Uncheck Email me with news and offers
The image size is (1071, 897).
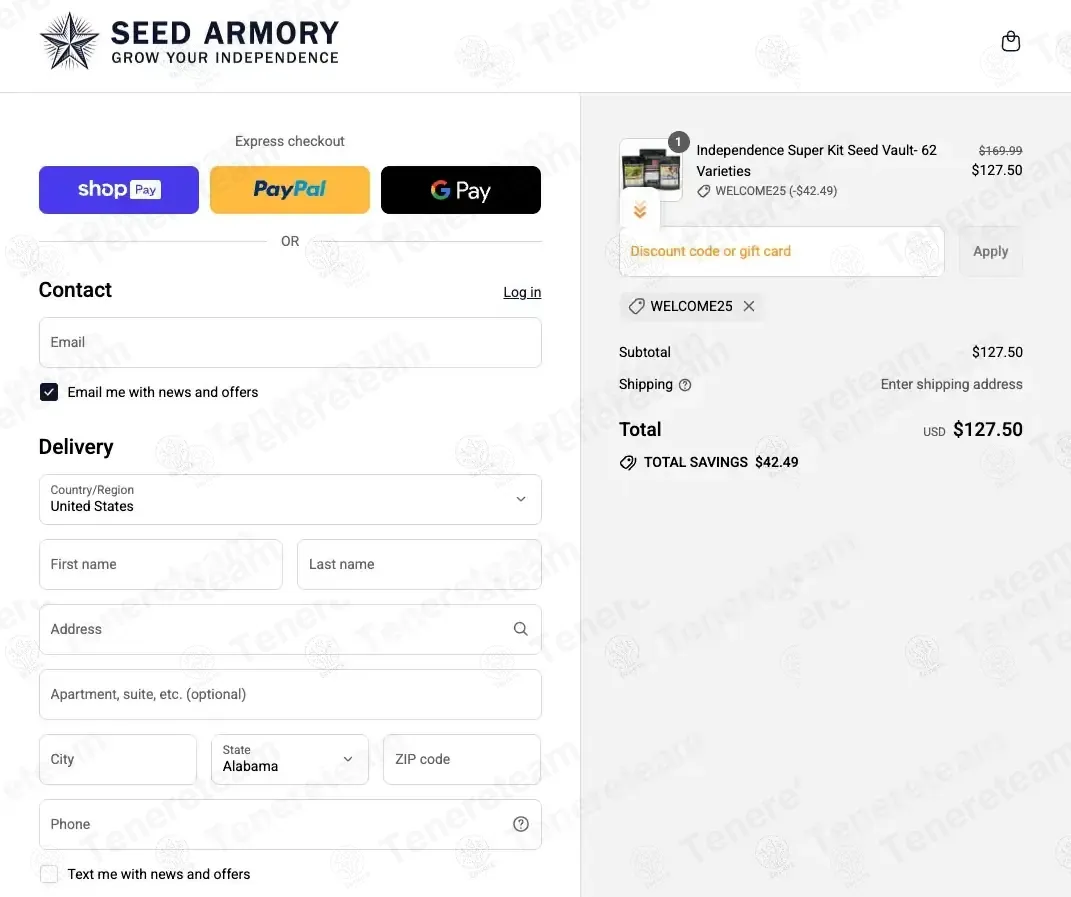click(x=49, y=392)
